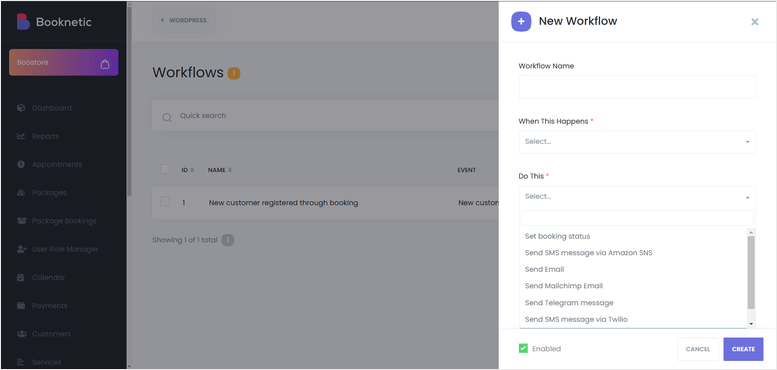This screenshot has height=370, width=777.
Task: Click the CREATE button
Action: pyautogui.click(x=743, y=349)
